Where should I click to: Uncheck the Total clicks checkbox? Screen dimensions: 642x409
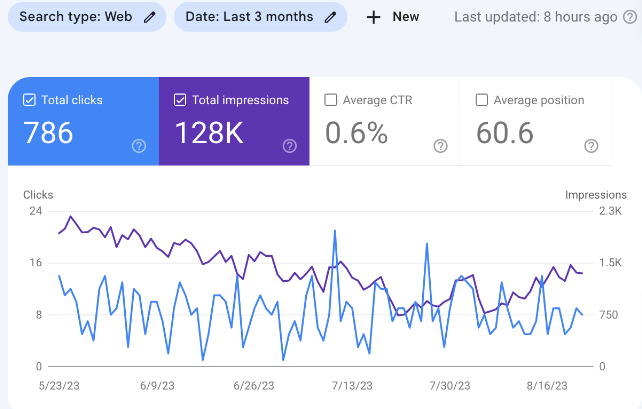pos(29,100)
